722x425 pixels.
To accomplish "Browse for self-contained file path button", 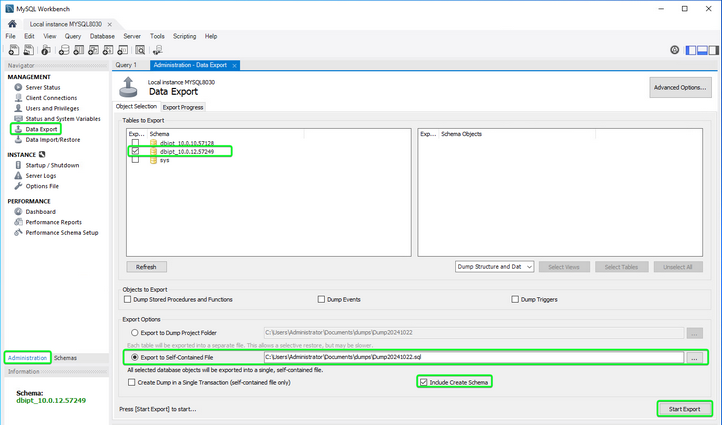I will click(694, 357).
